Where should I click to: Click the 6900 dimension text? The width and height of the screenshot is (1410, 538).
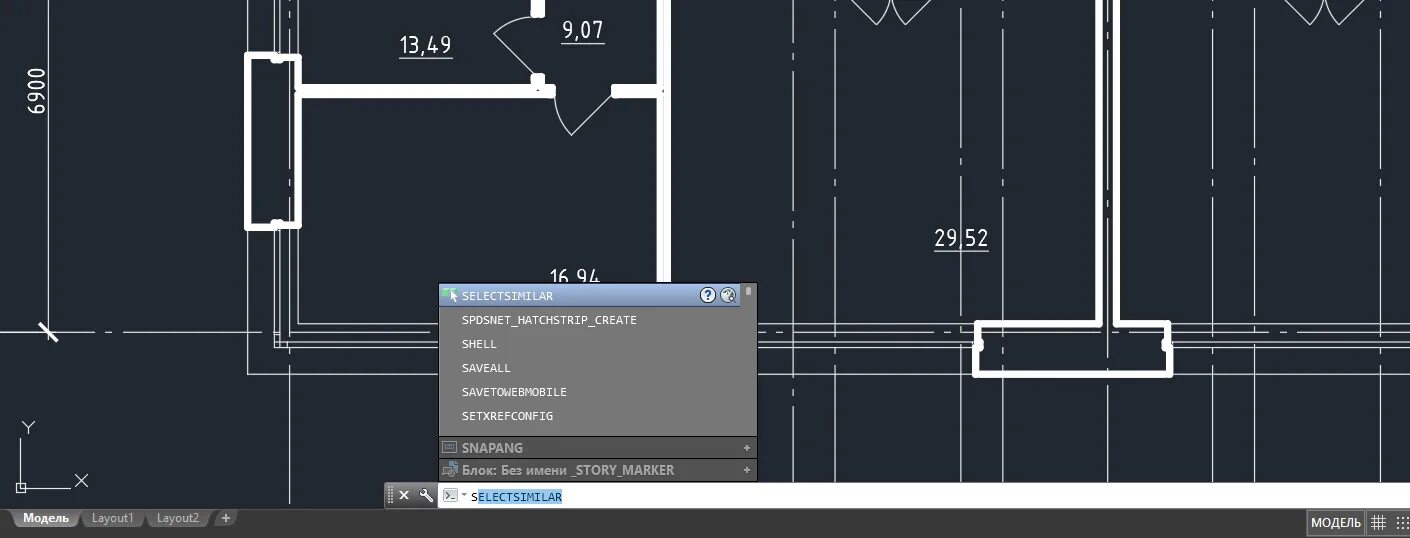tap(37, 91)
